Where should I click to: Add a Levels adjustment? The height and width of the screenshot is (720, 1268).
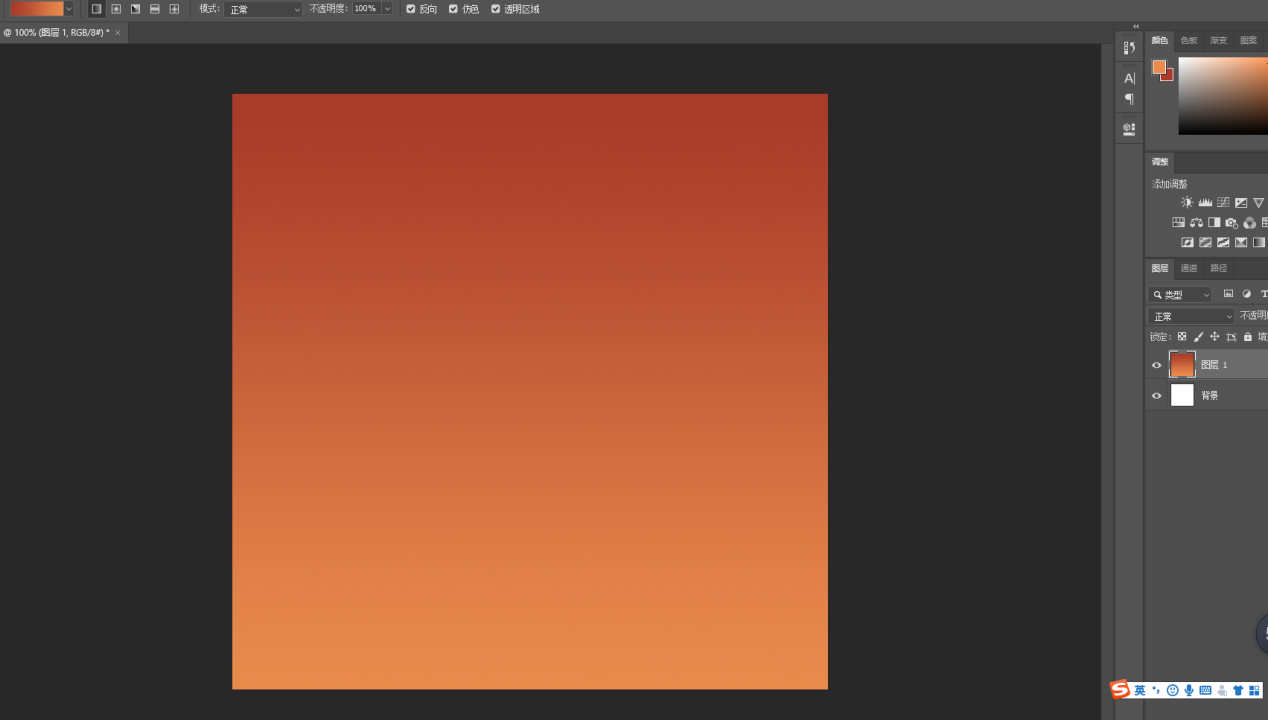point(1205,202)
